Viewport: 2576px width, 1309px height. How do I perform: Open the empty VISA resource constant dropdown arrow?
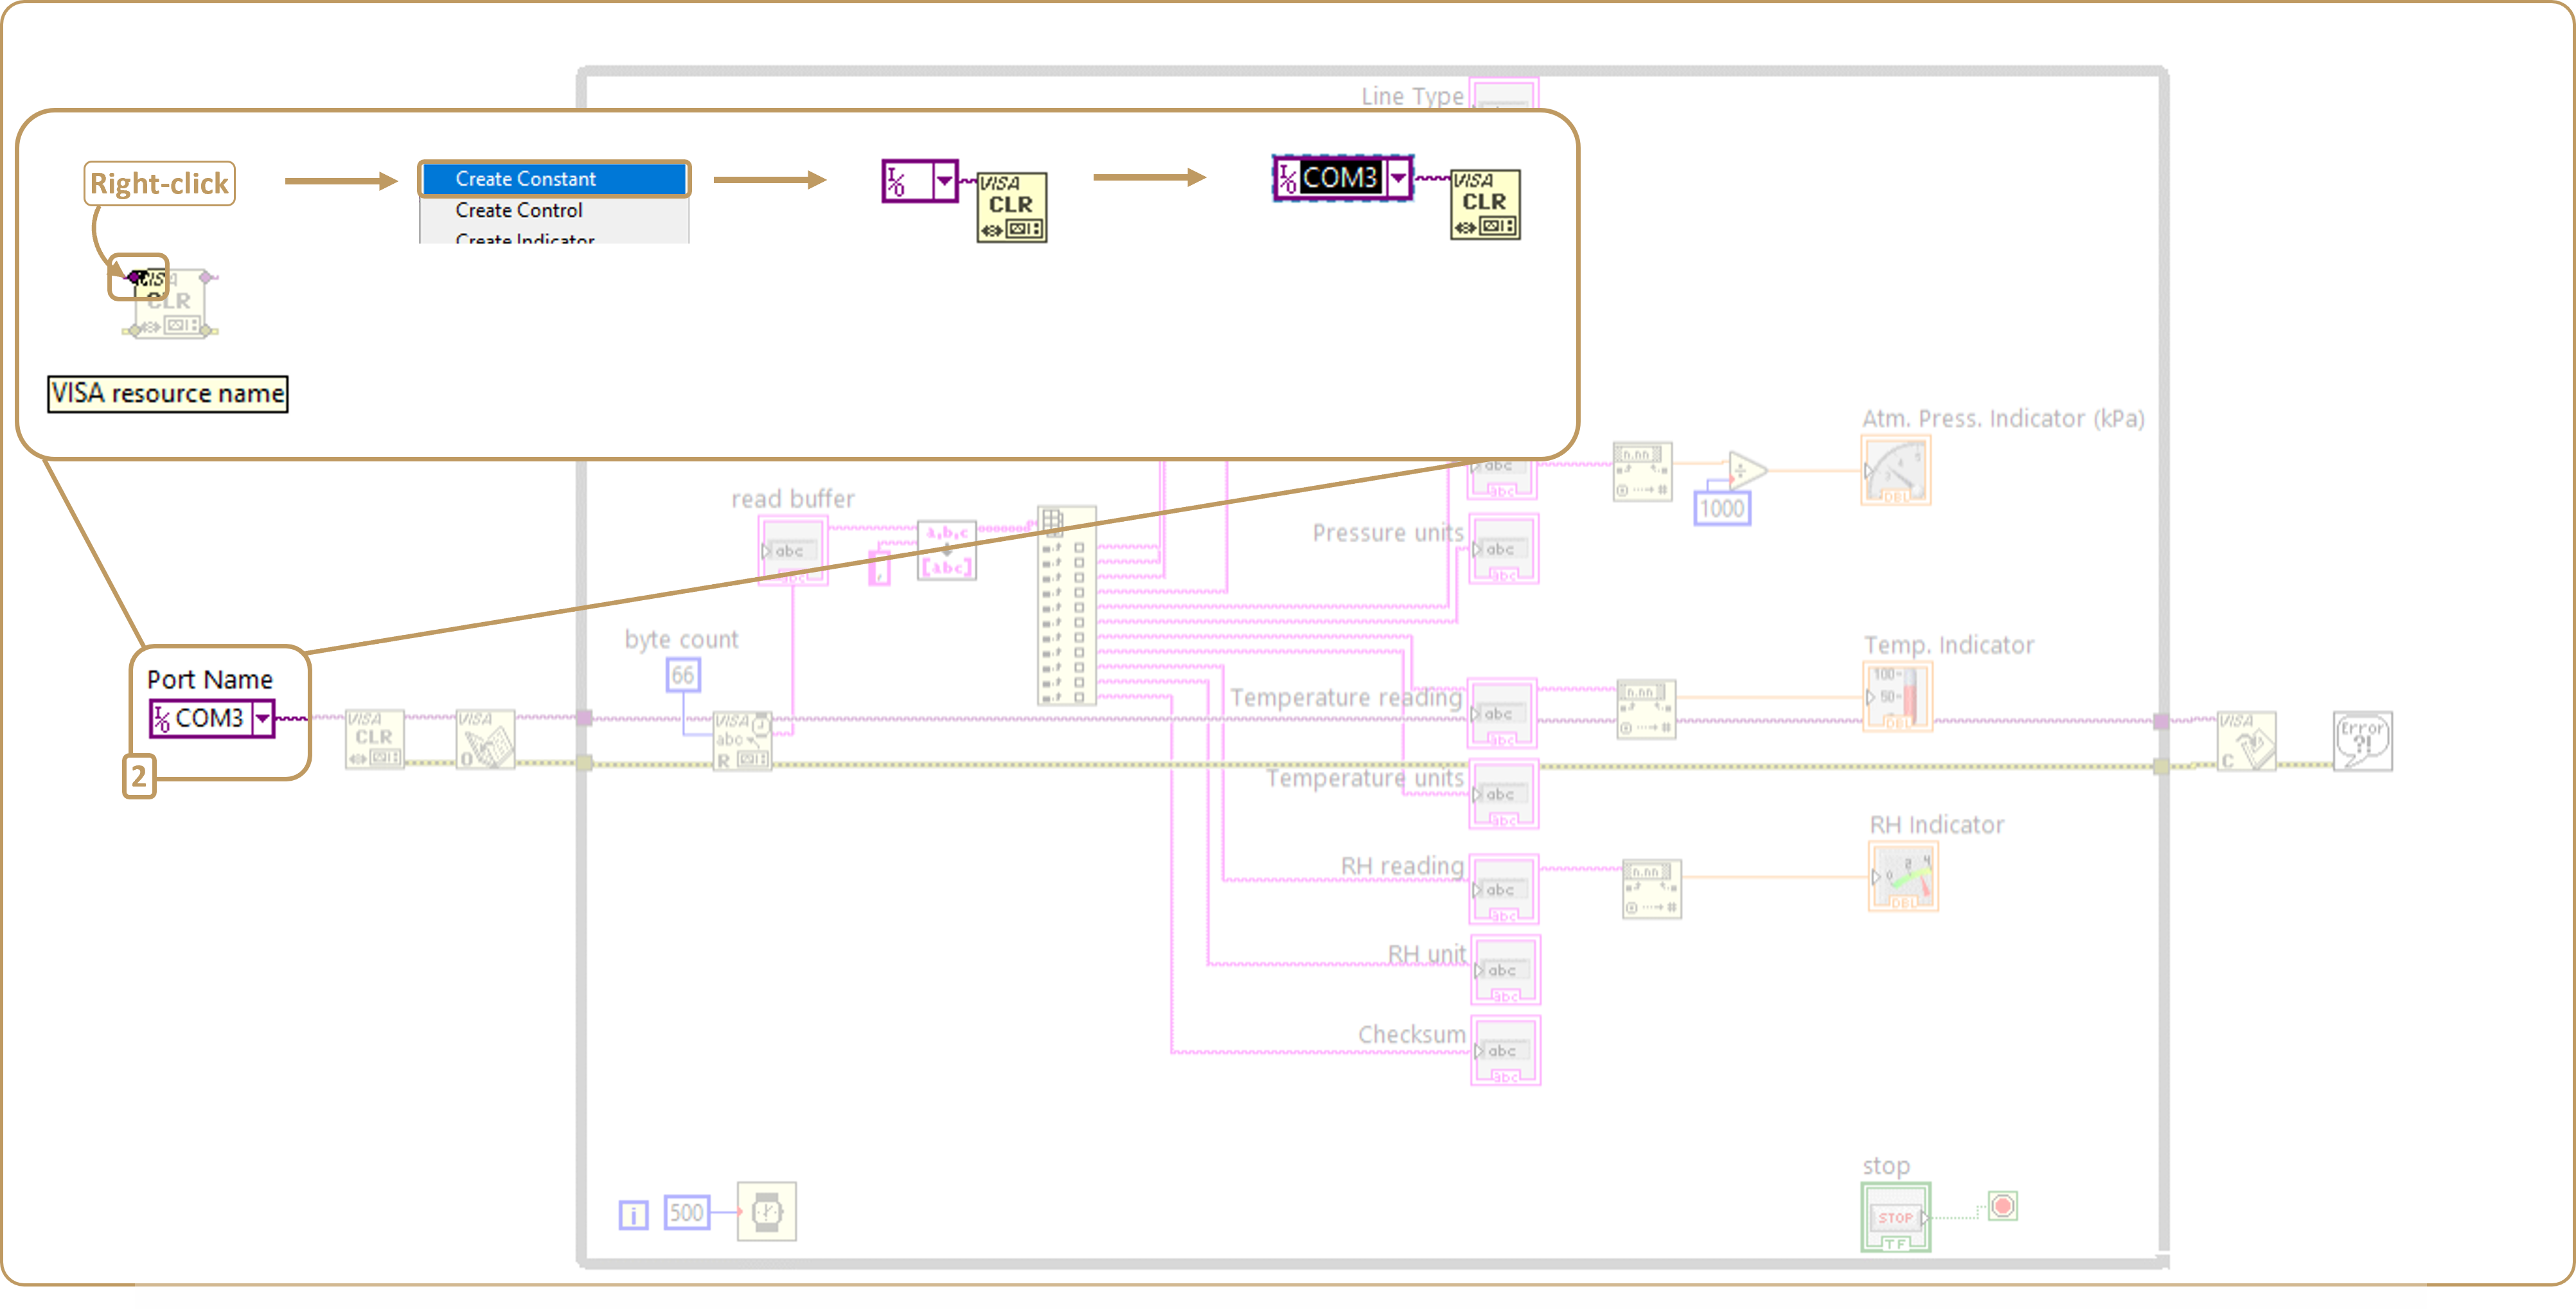pyautogui.click(x=944, y=181)
